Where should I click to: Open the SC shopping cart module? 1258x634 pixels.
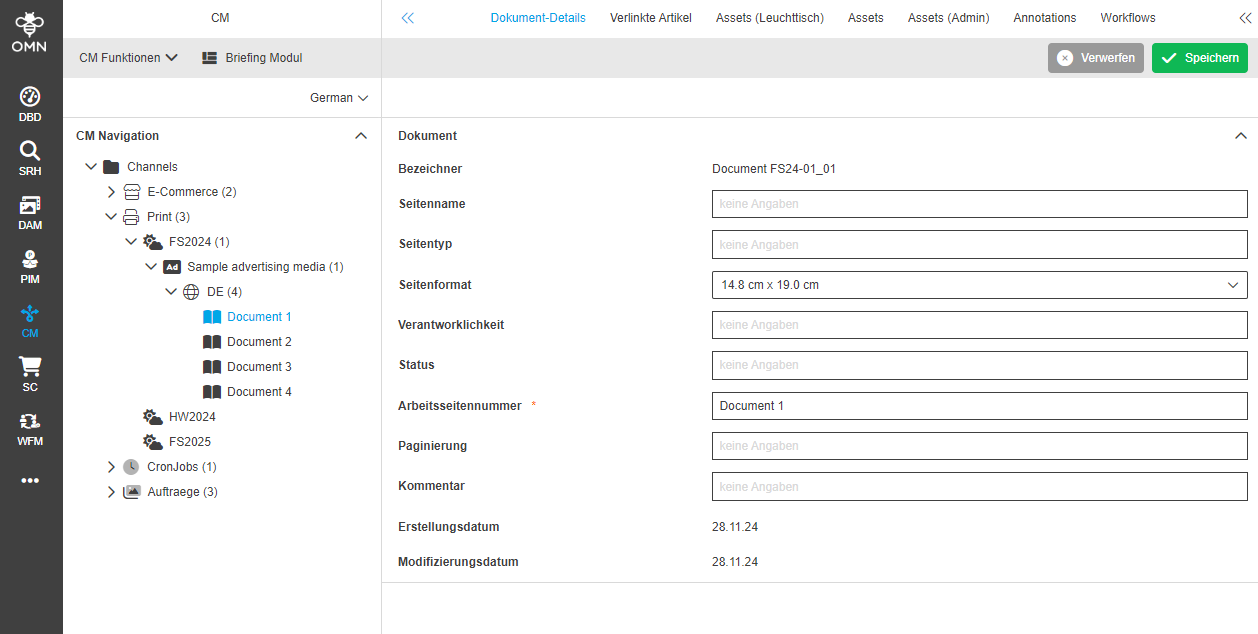pos(30,374)
